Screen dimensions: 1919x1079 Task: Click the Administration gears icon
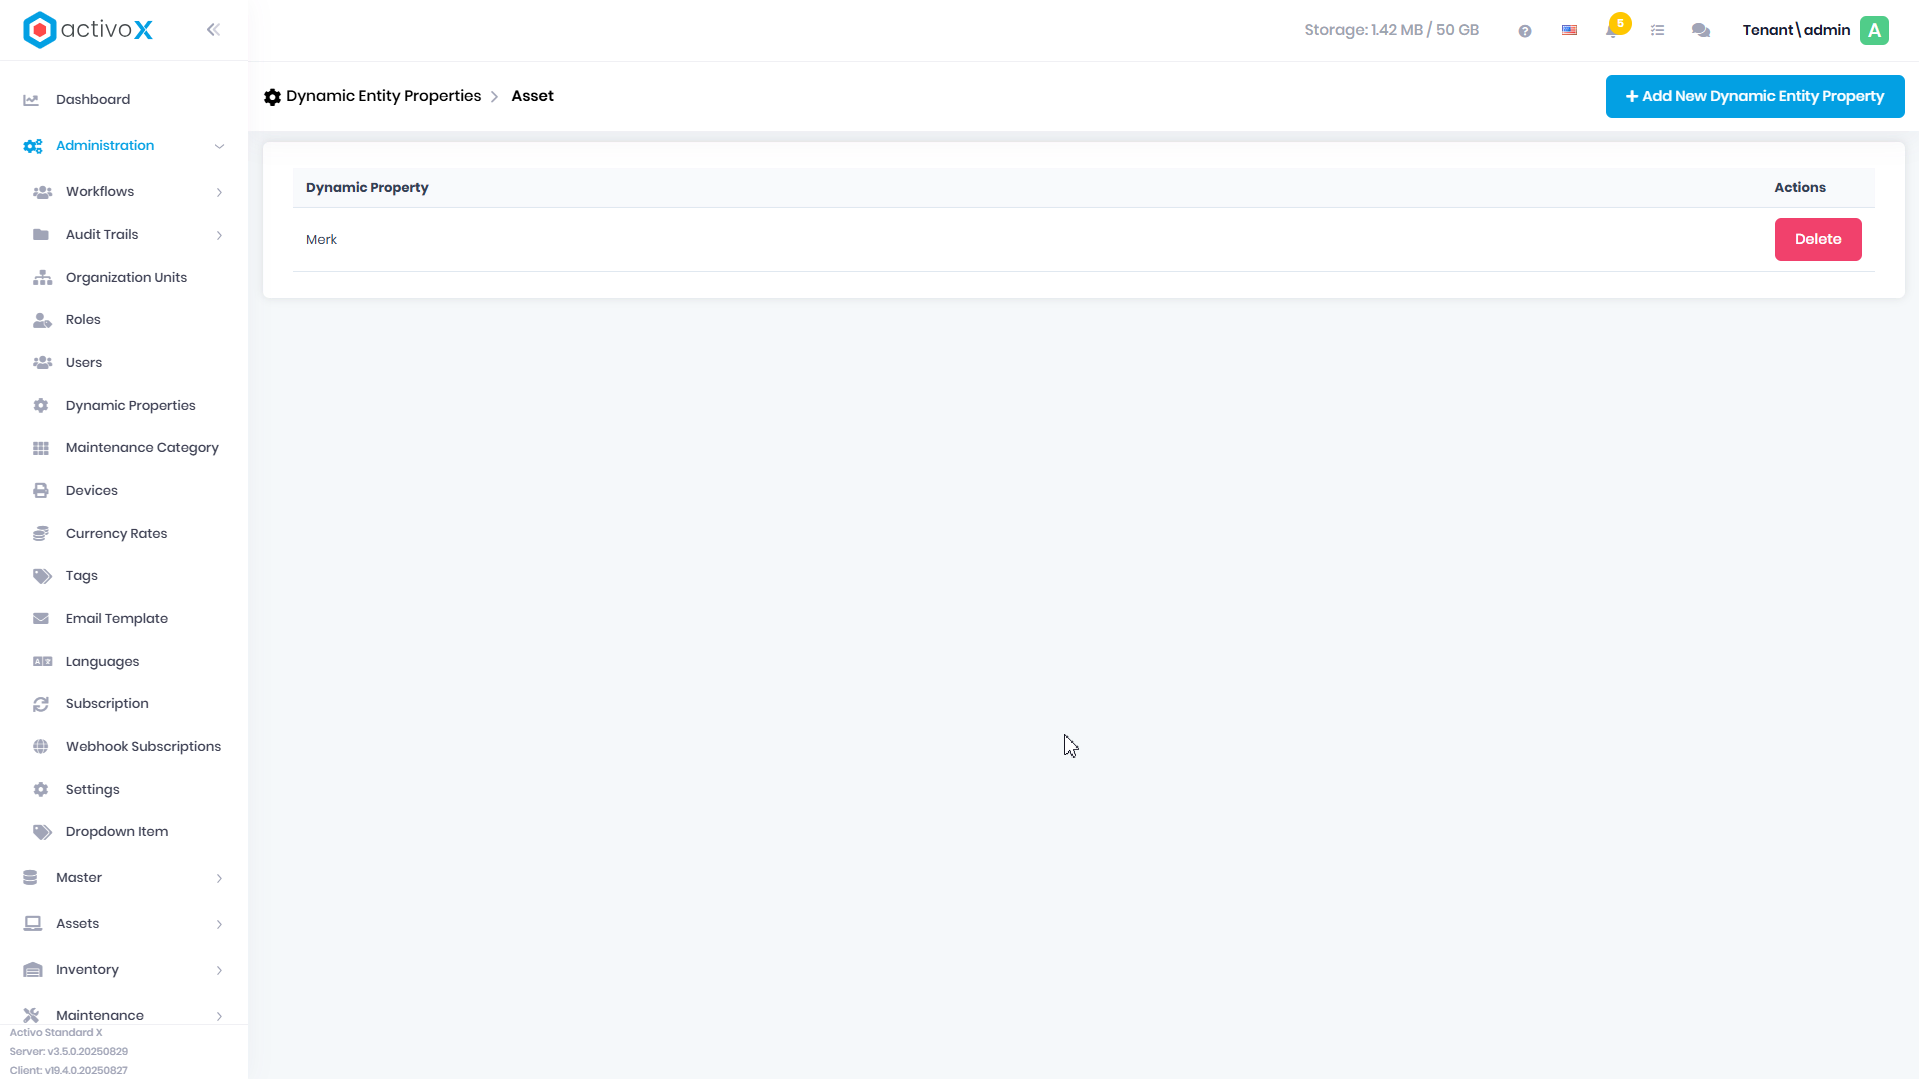pos(33,146)
